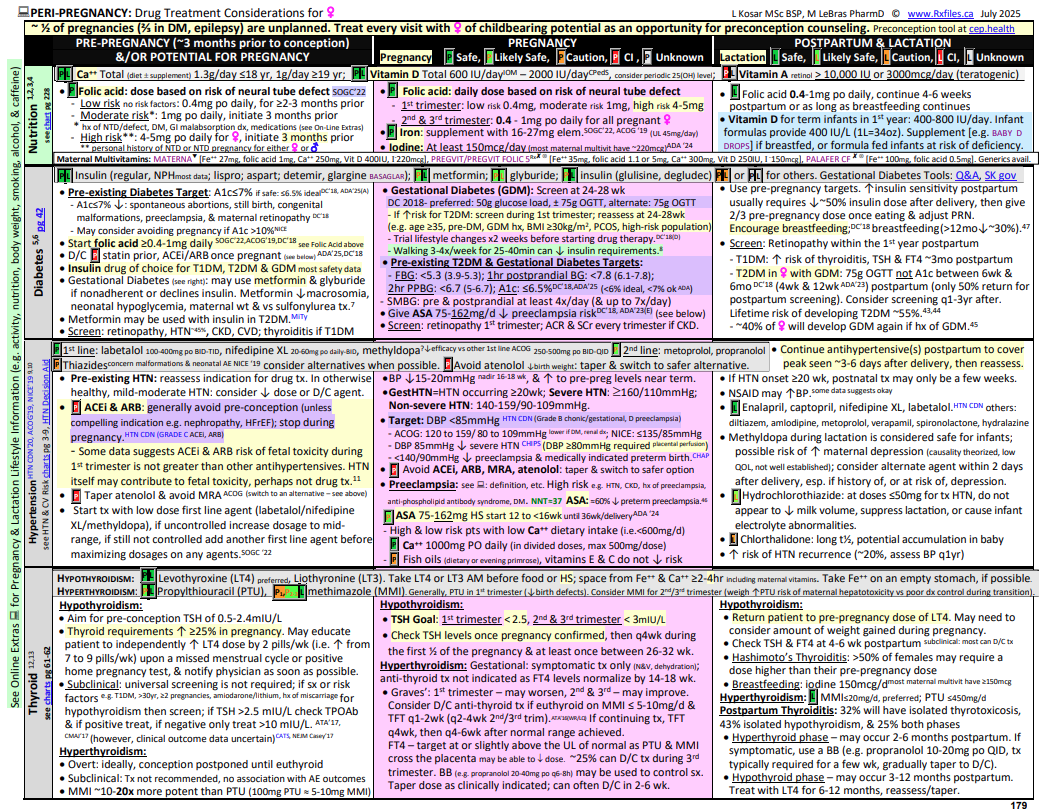The height and width of the screenshot is (809, 1040).
Task: Click the vertical 'Thyroid' row label
Action: 33,693
